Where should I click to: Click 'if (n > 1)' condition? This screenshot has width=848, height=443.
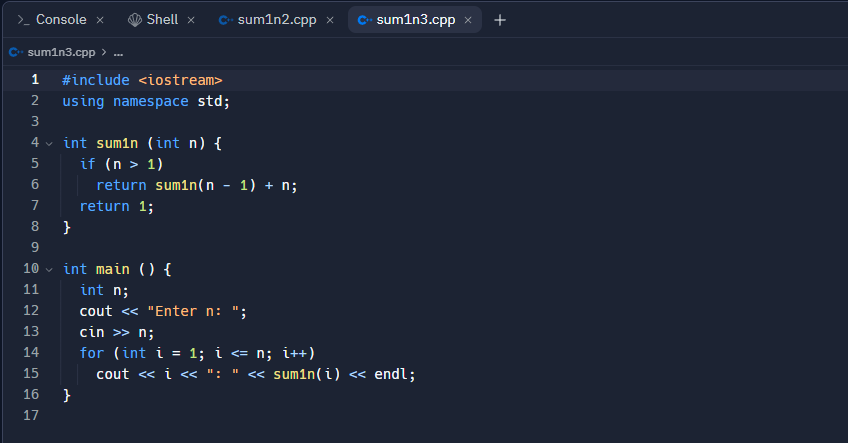[x=121, y=164]
